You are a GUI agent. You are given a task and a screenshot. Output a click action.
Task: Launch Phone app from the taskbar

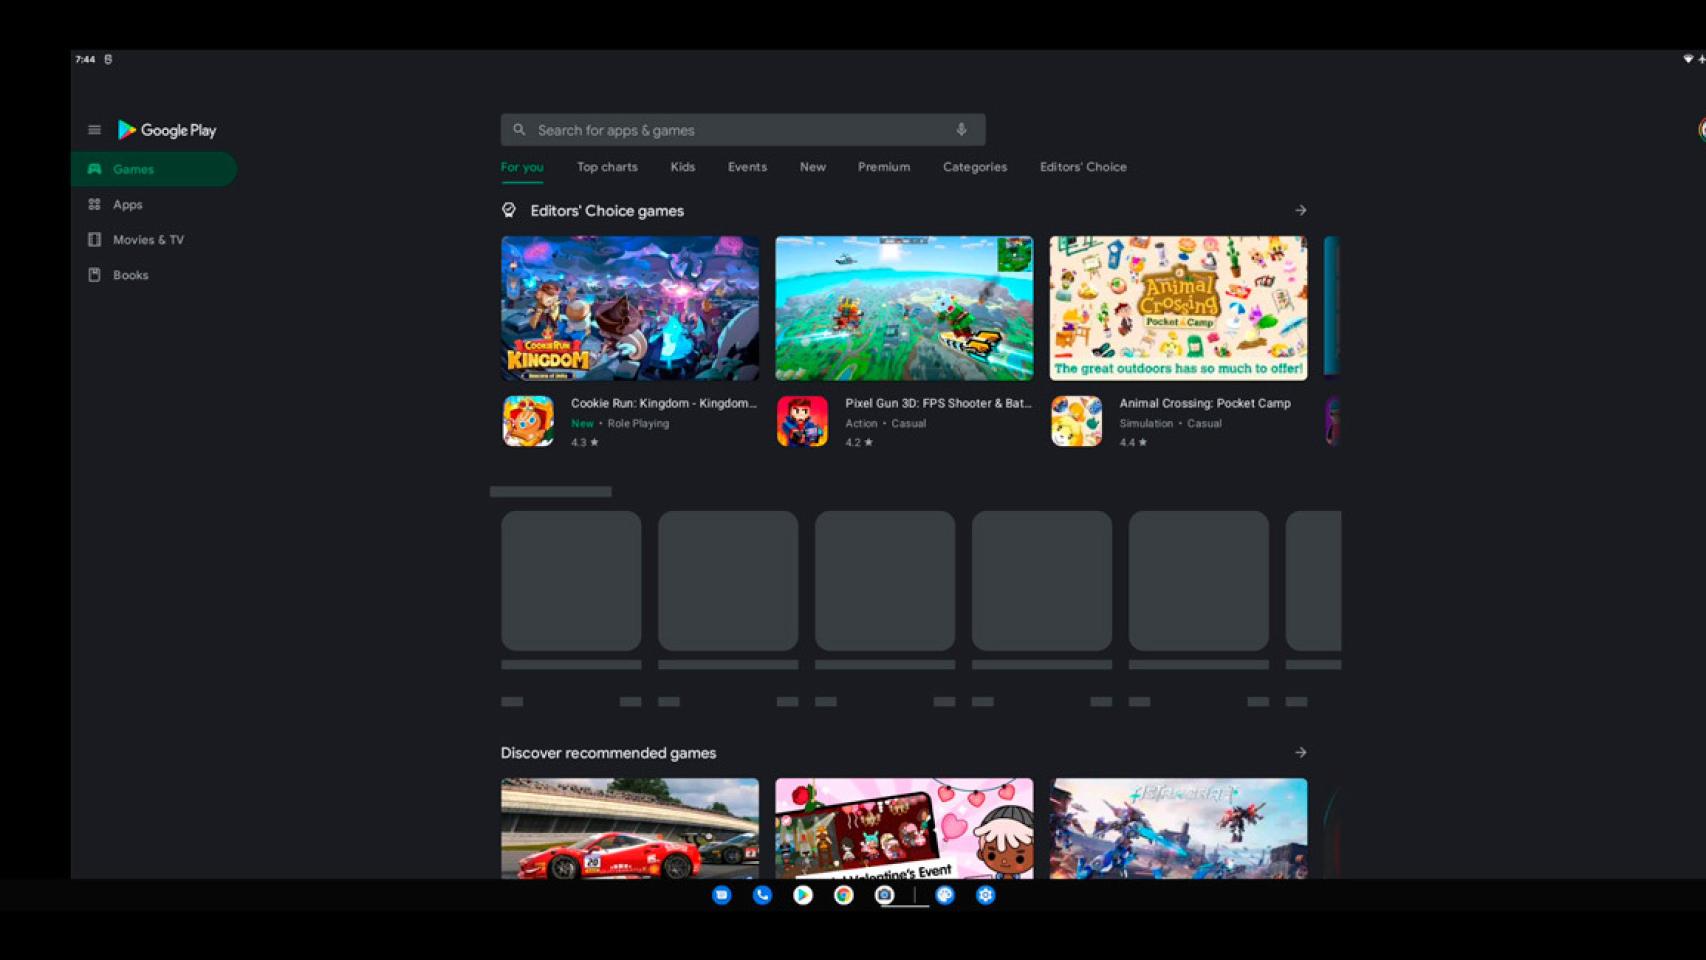762,895
